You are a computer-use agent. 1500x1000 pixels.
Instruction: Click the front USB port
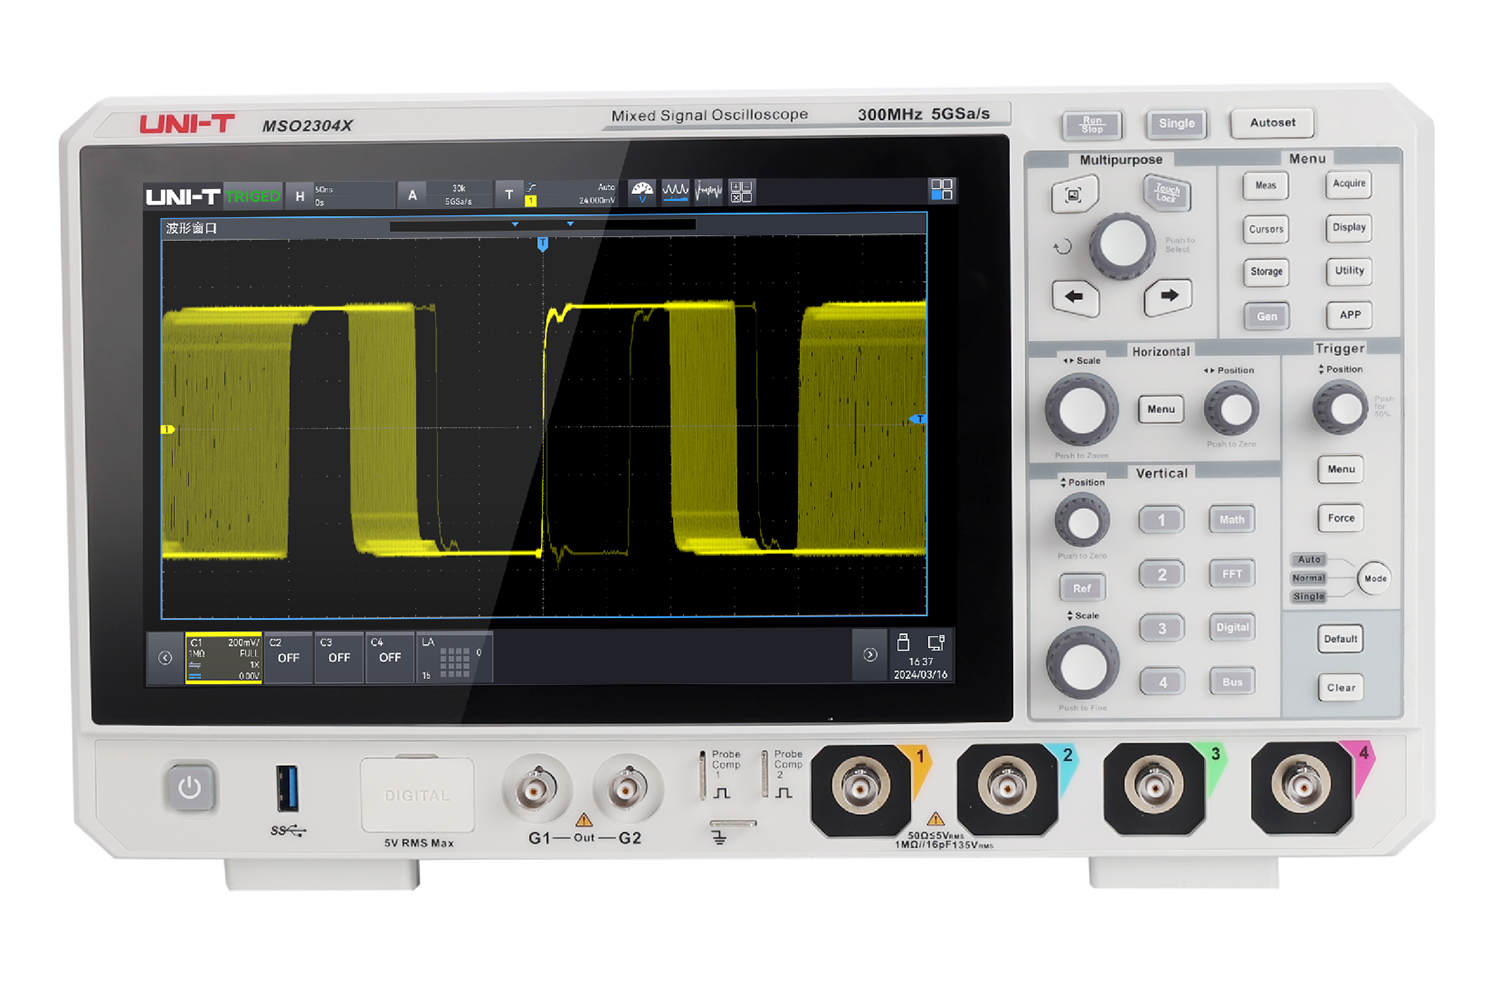[287, 788]
